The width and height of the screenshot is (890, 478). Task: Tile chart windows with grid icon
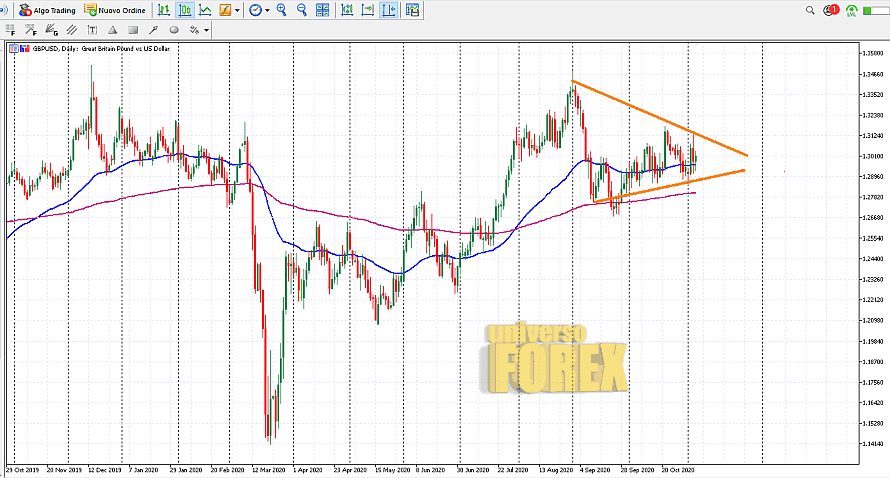322,10
